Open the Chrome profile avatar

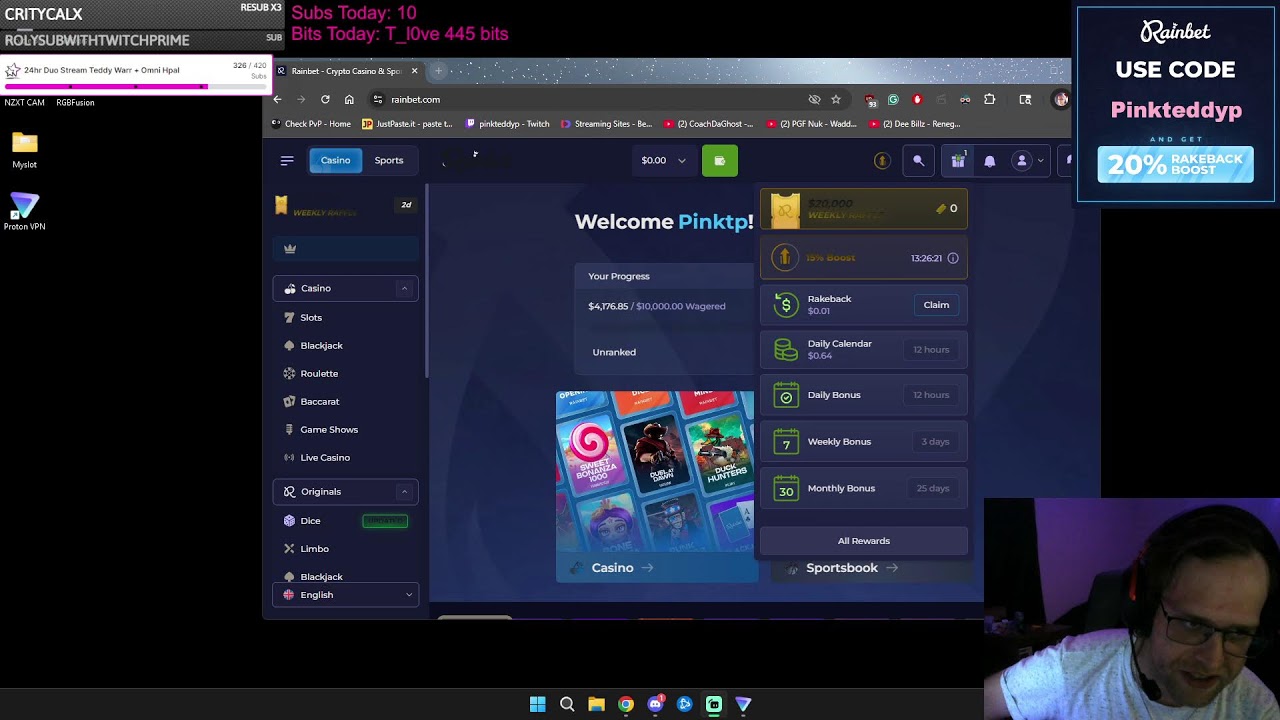[1061, 99]
